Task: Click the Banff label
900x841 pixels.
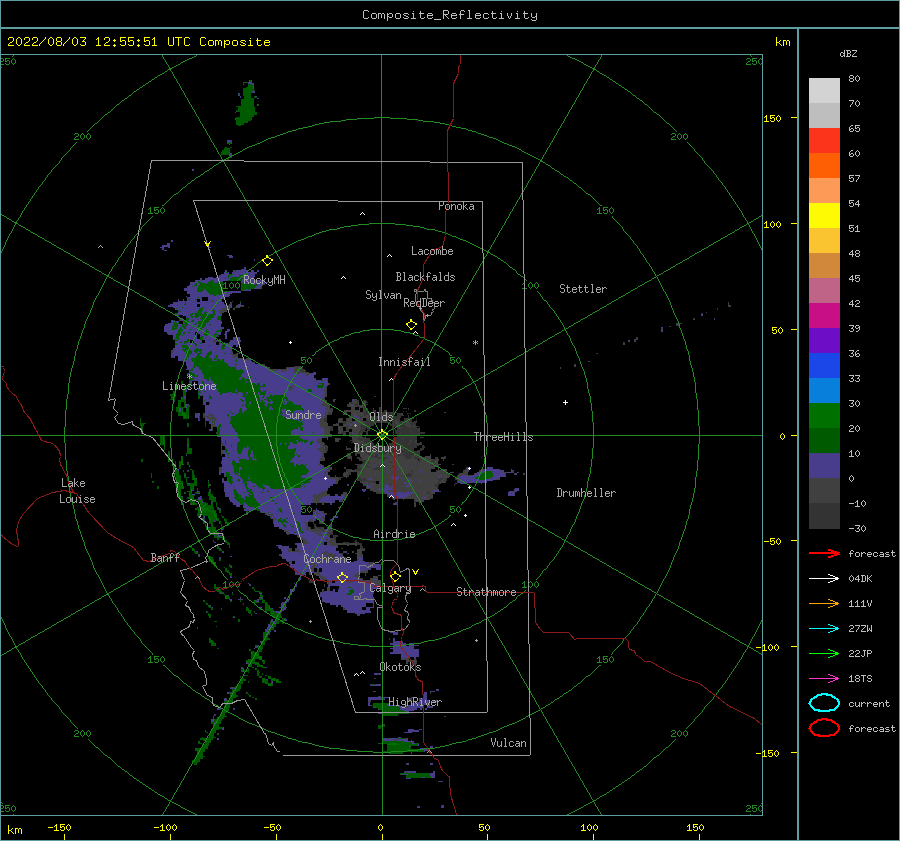Action: (x=165, y=557)
